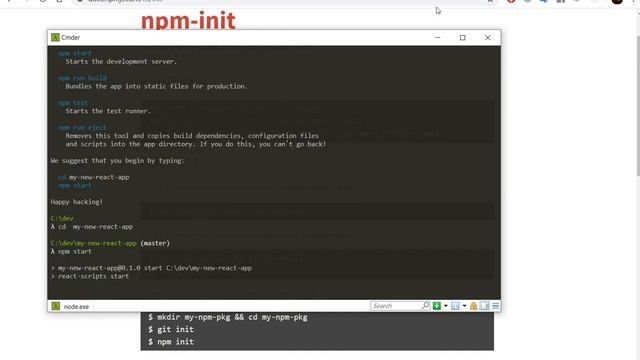Open the Cmder hamburger settings menu

pyautogui.click(x=496, y=306)
